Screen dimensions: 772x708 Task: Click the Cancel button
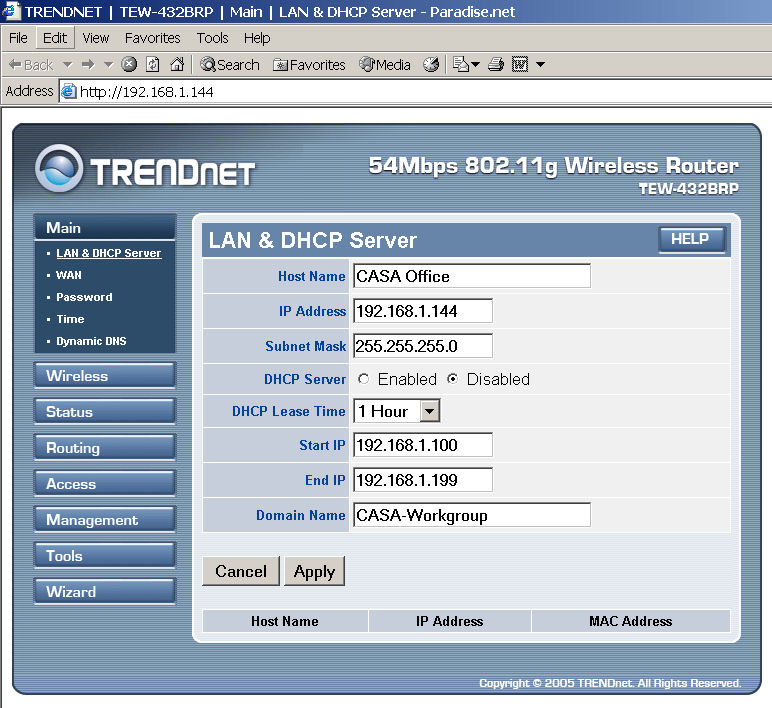[x=241, y=571]
